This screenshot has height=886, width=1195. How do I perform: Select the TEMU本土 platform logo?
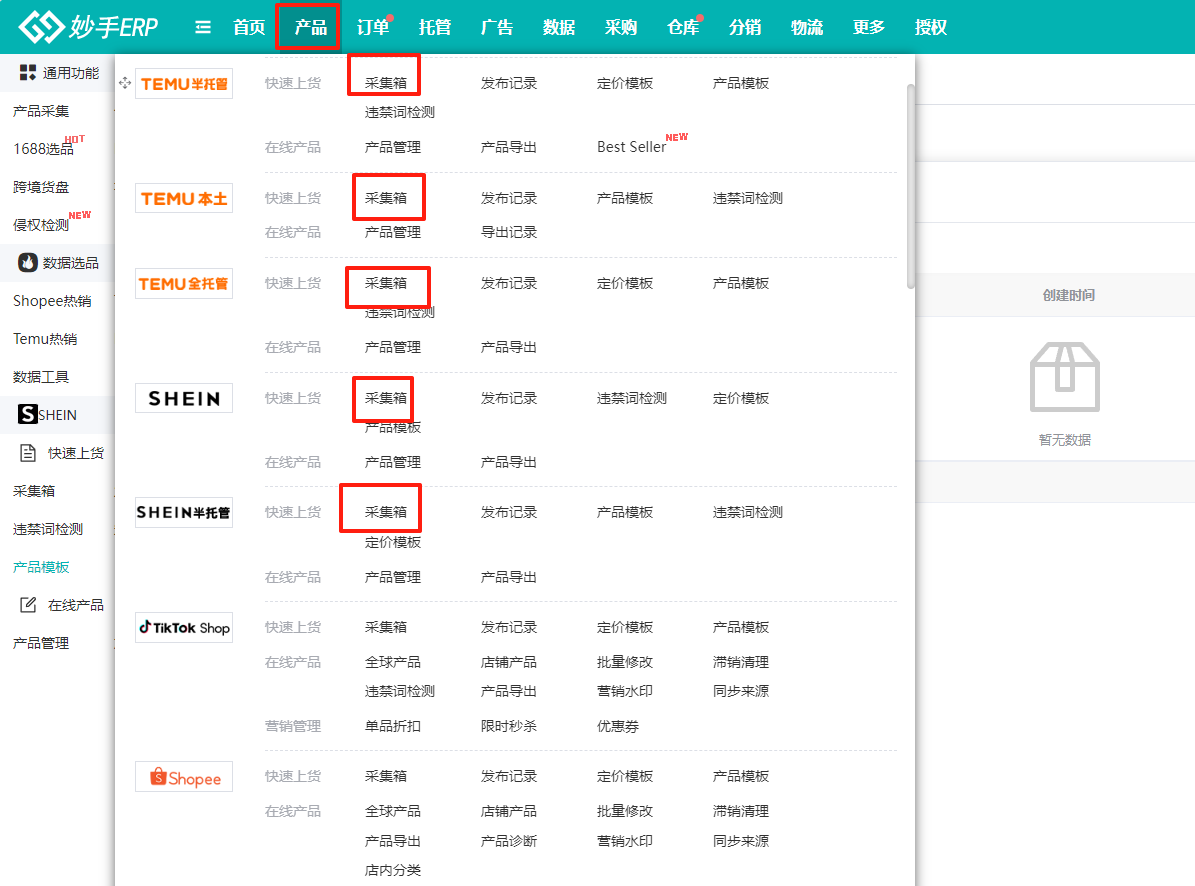pyautogui.click(x=184, y=199)
